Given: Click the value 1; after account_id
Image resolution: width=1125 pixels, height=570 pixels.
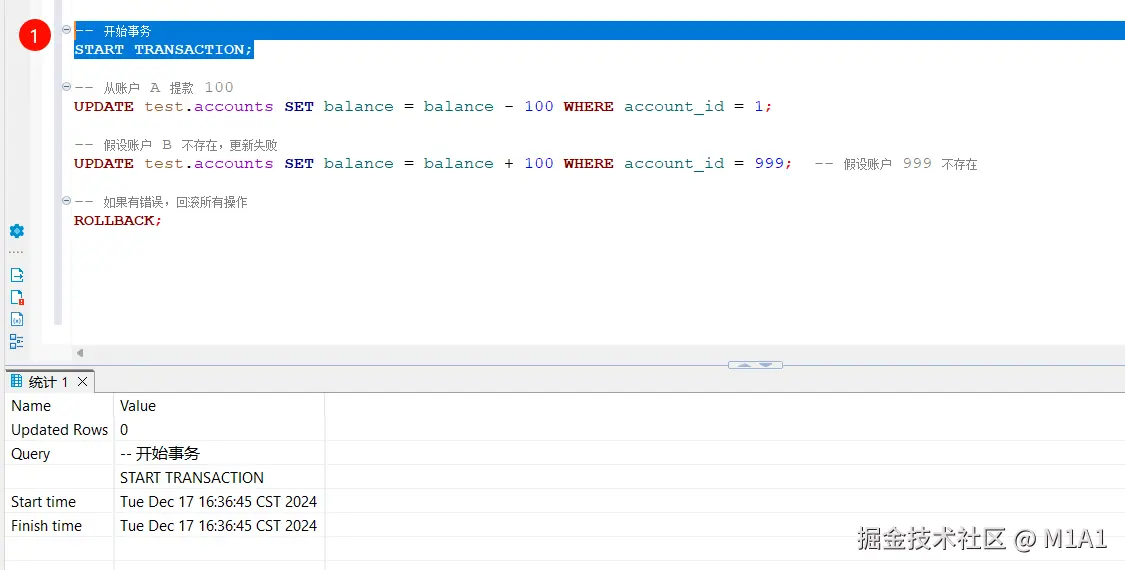Looking at the screenshot, I should point(763,106).
